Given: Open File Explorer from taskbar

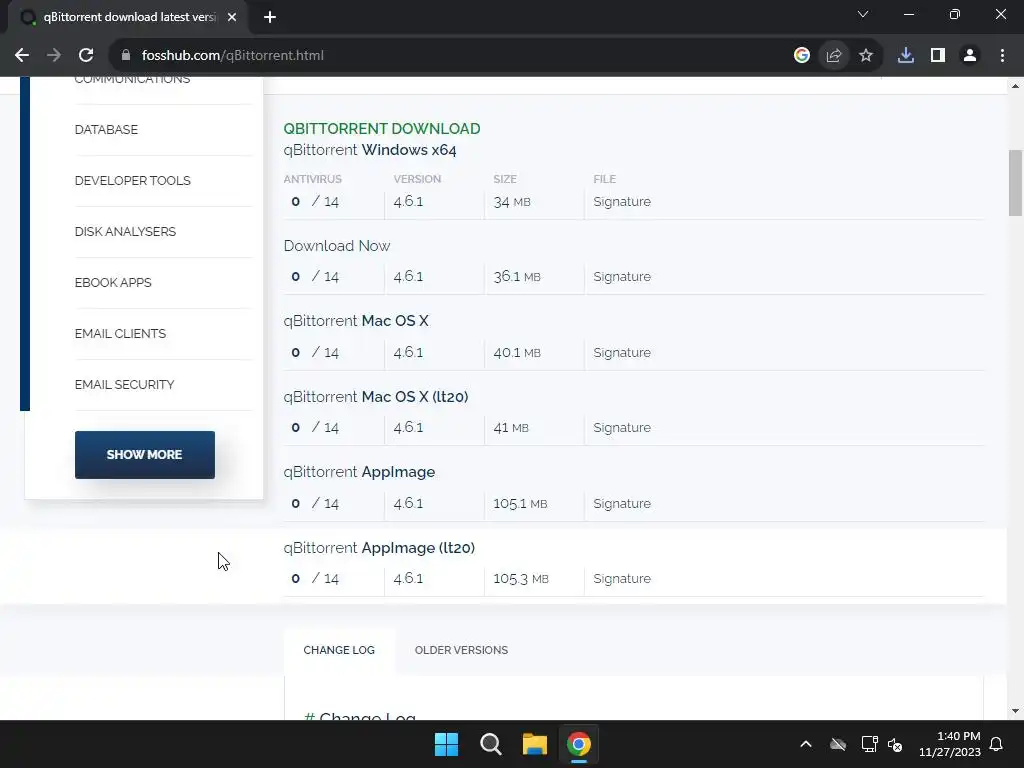Looking at the screenshot, I should (534, 744).
